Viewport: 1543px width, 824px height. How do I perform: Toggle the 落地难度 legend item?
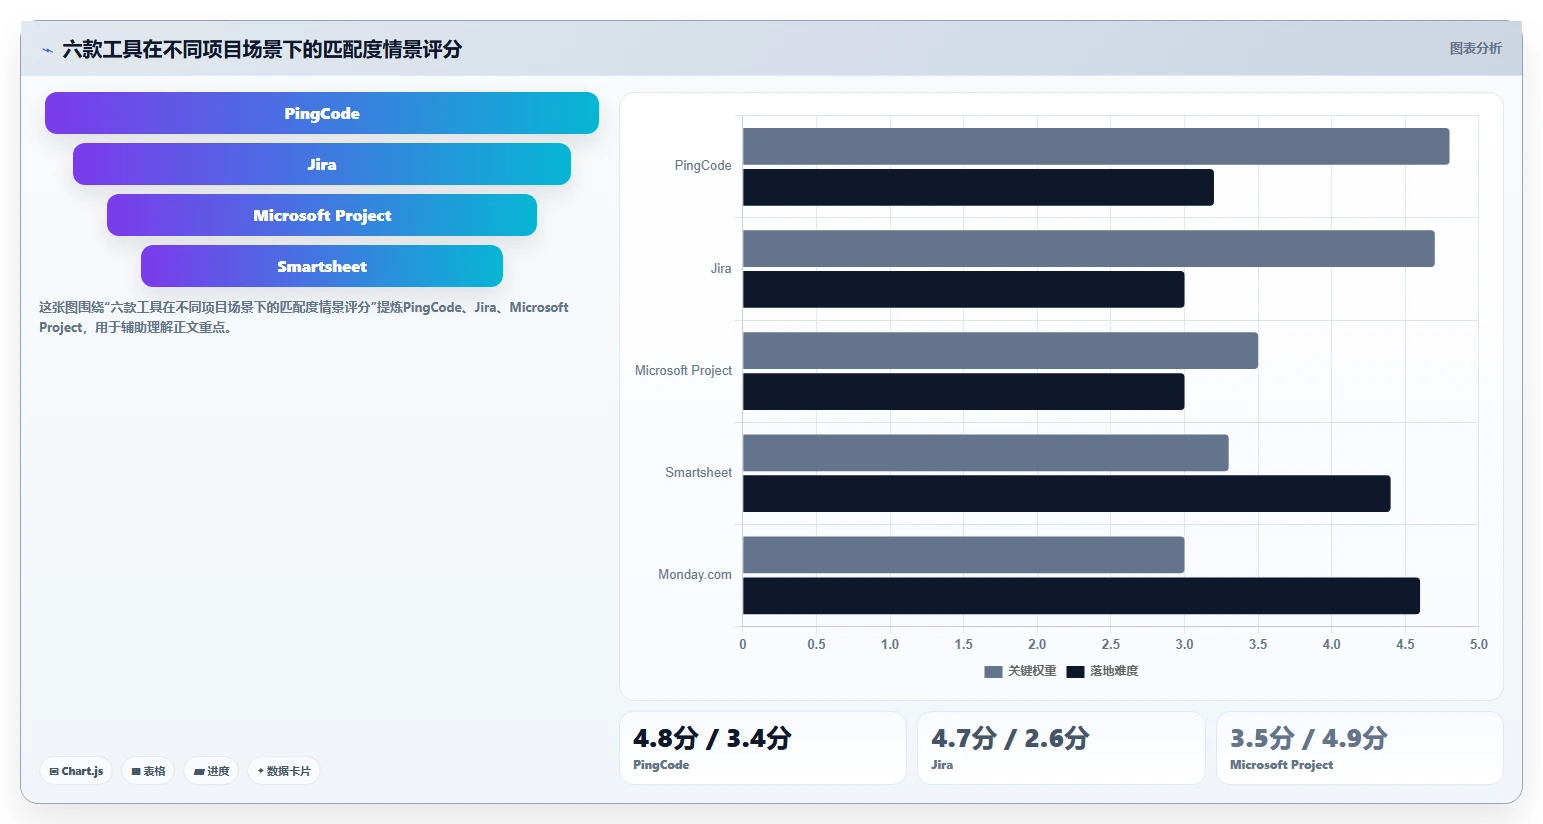pos(1102,671)
